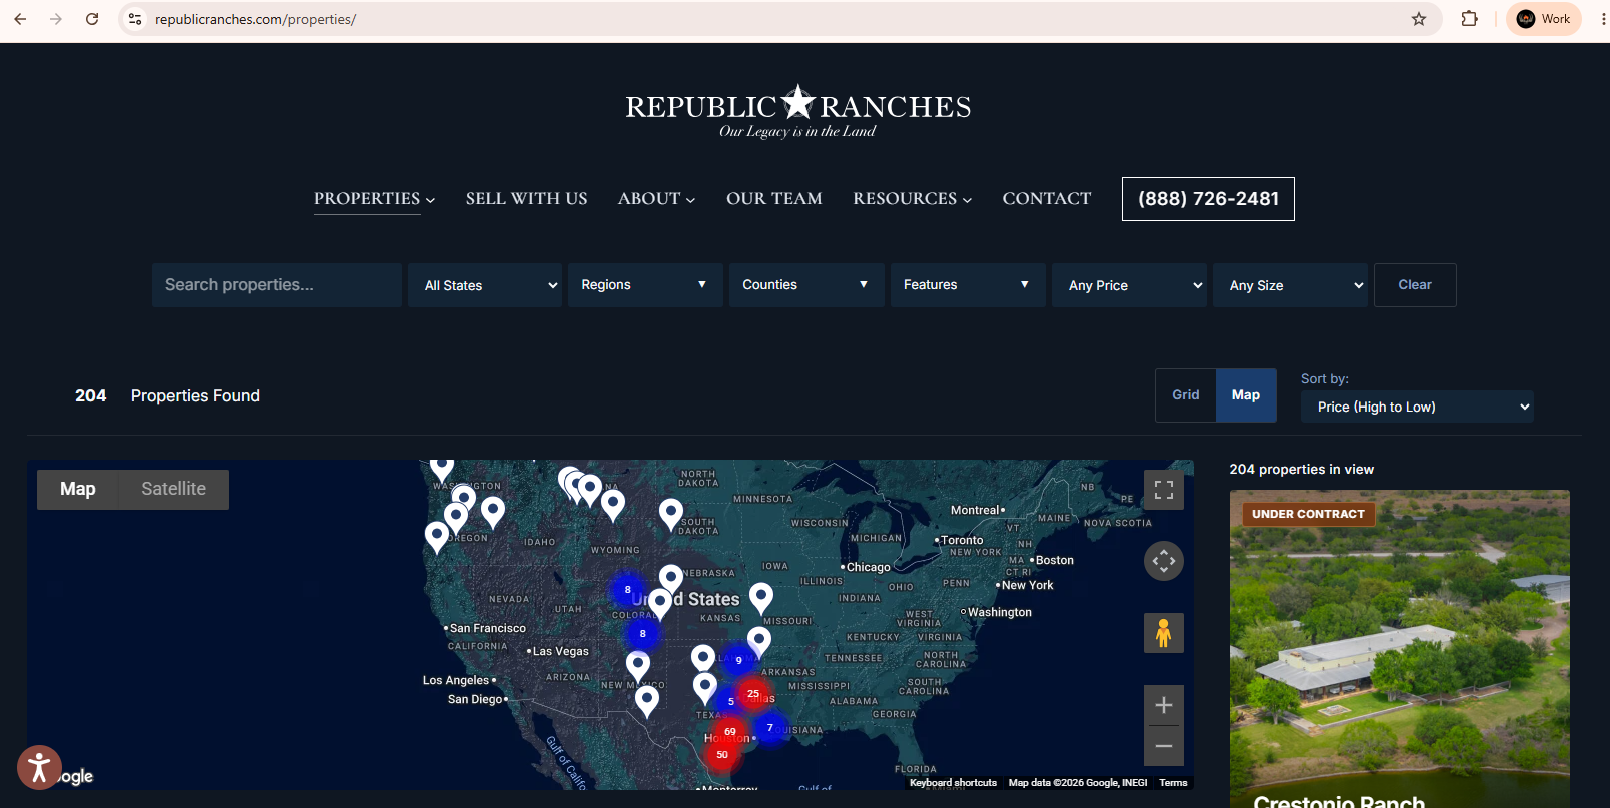Image resolution: width=1610 pixels, height=808 pixels.
Task: Open map Keyboard shortcuts link
Action: click(x=953, y=783)
